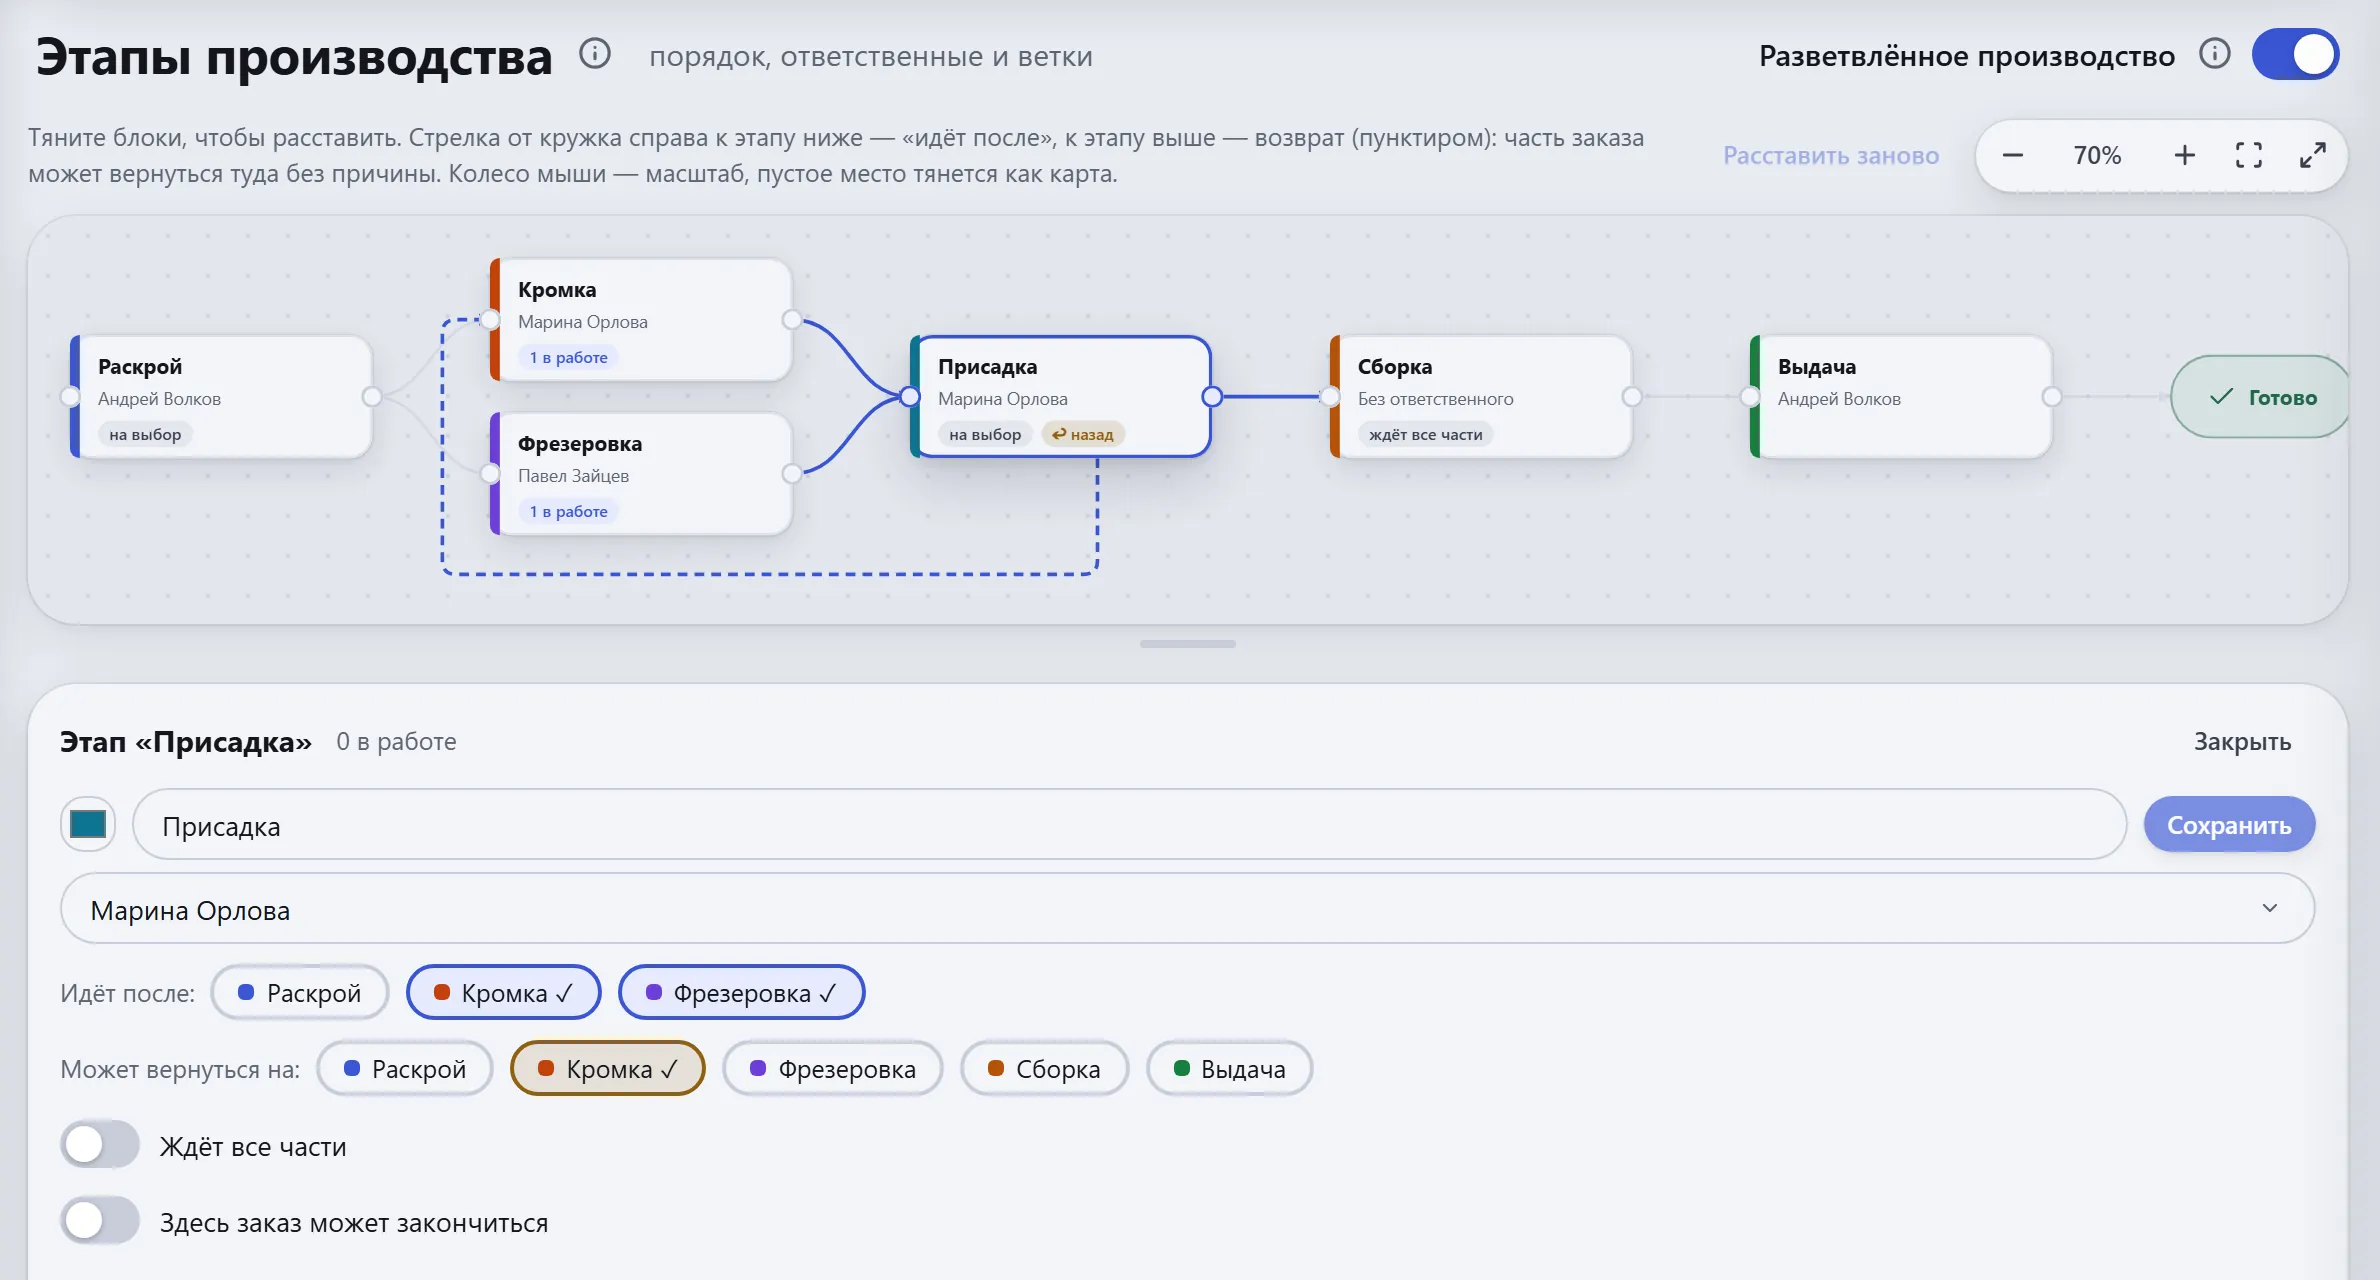Screen dimensions: 2380x1280
Task: Select Раскрой in «Может вернуться на»
Action: 404,1068
